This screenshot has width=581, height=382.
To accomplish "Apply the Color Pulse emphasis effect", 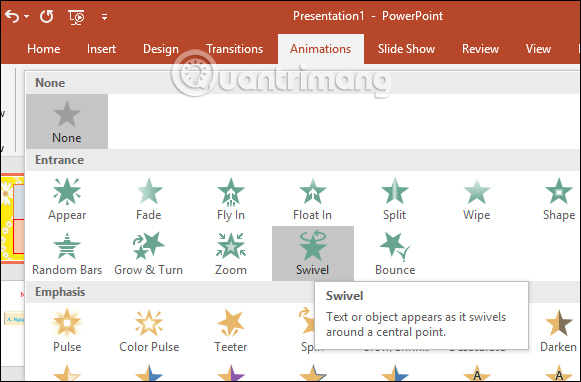I will 149,330.
